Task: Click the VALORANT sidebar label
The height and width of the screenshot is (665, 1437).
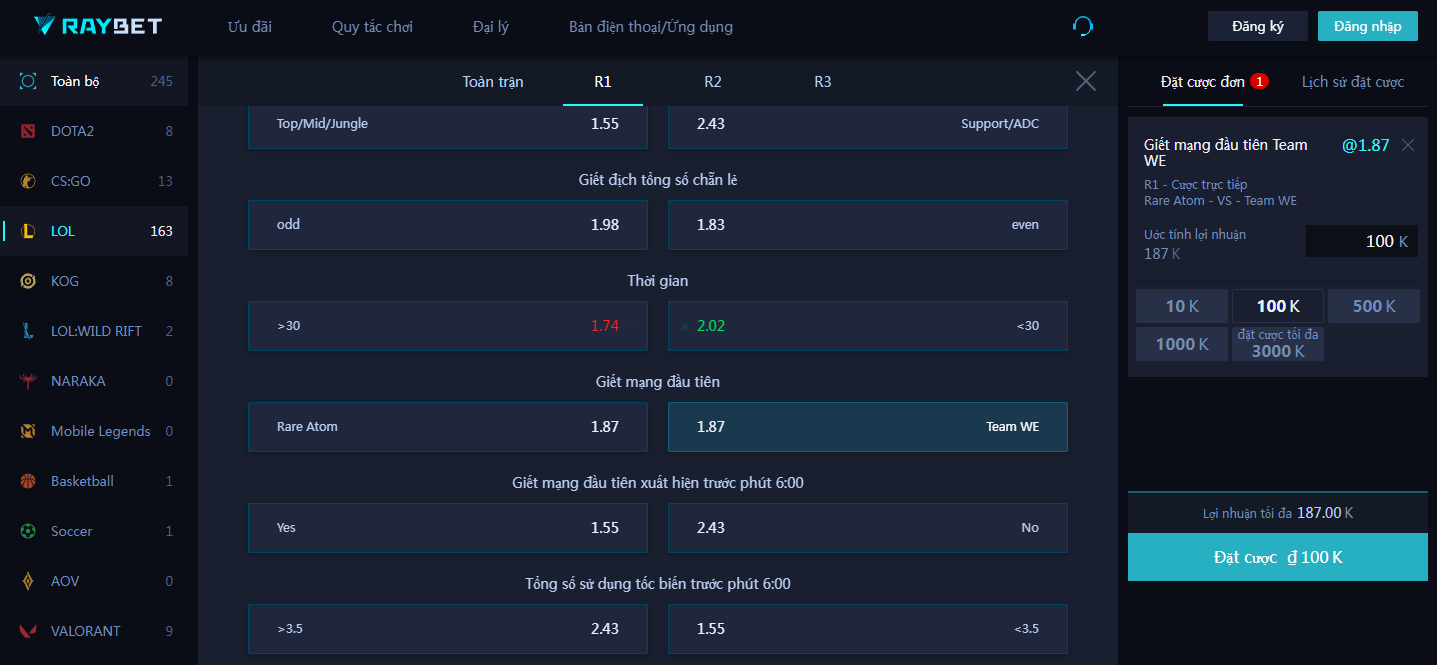Action: (x=86, y=631)
